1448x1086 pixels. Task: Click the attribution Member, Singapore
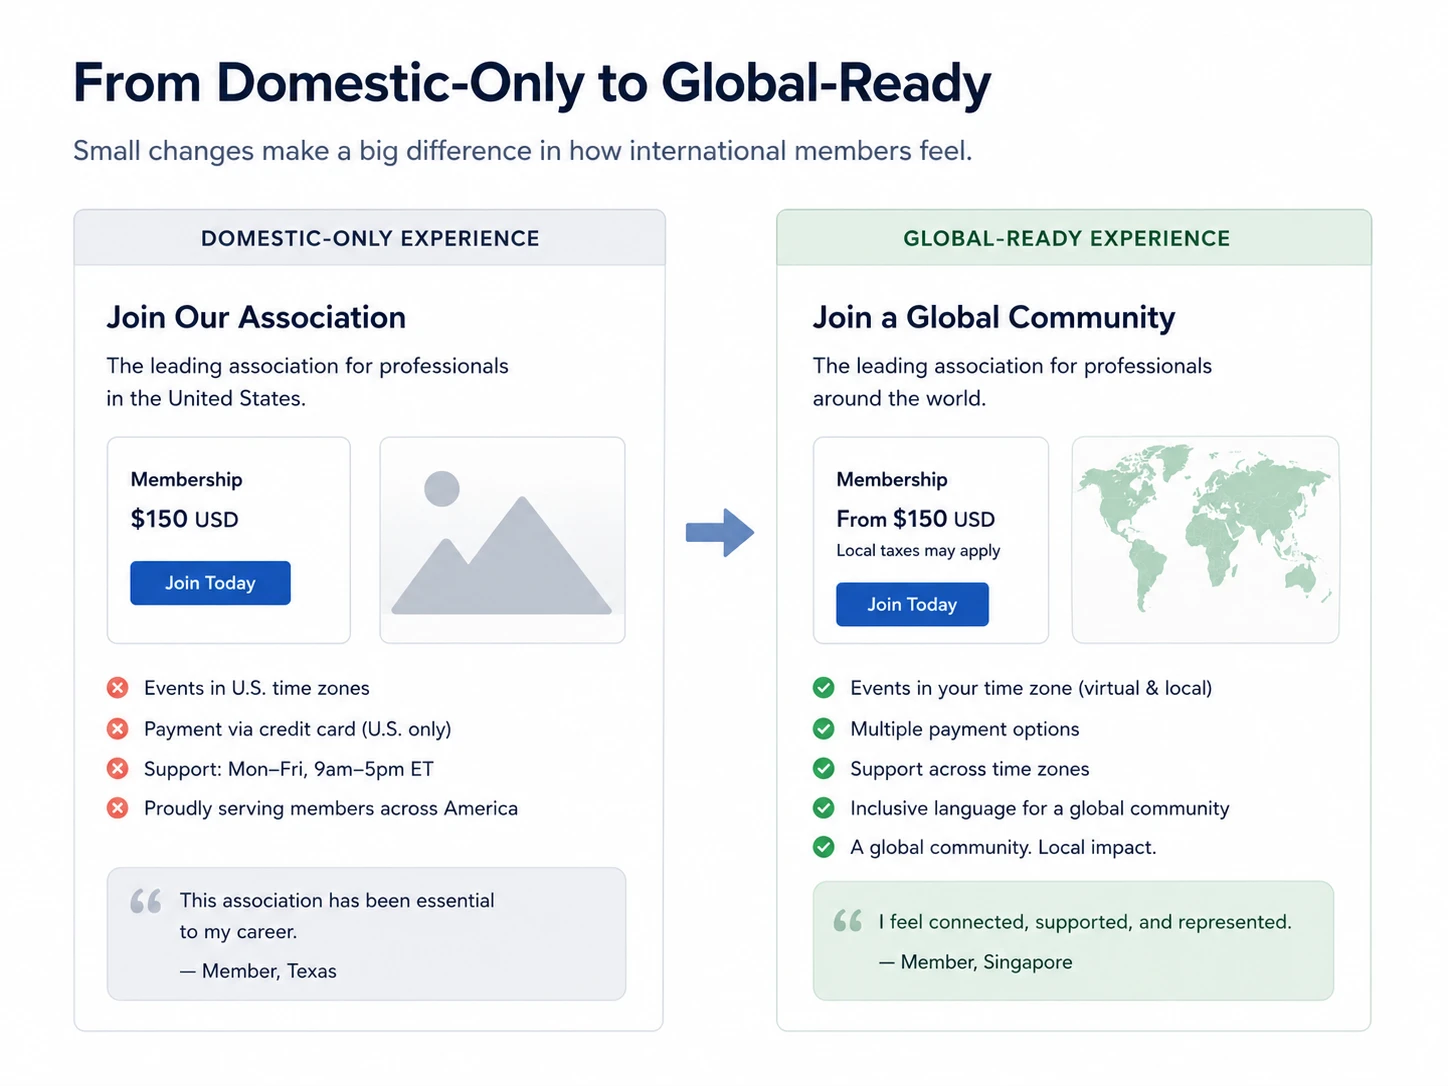point(976,962)
